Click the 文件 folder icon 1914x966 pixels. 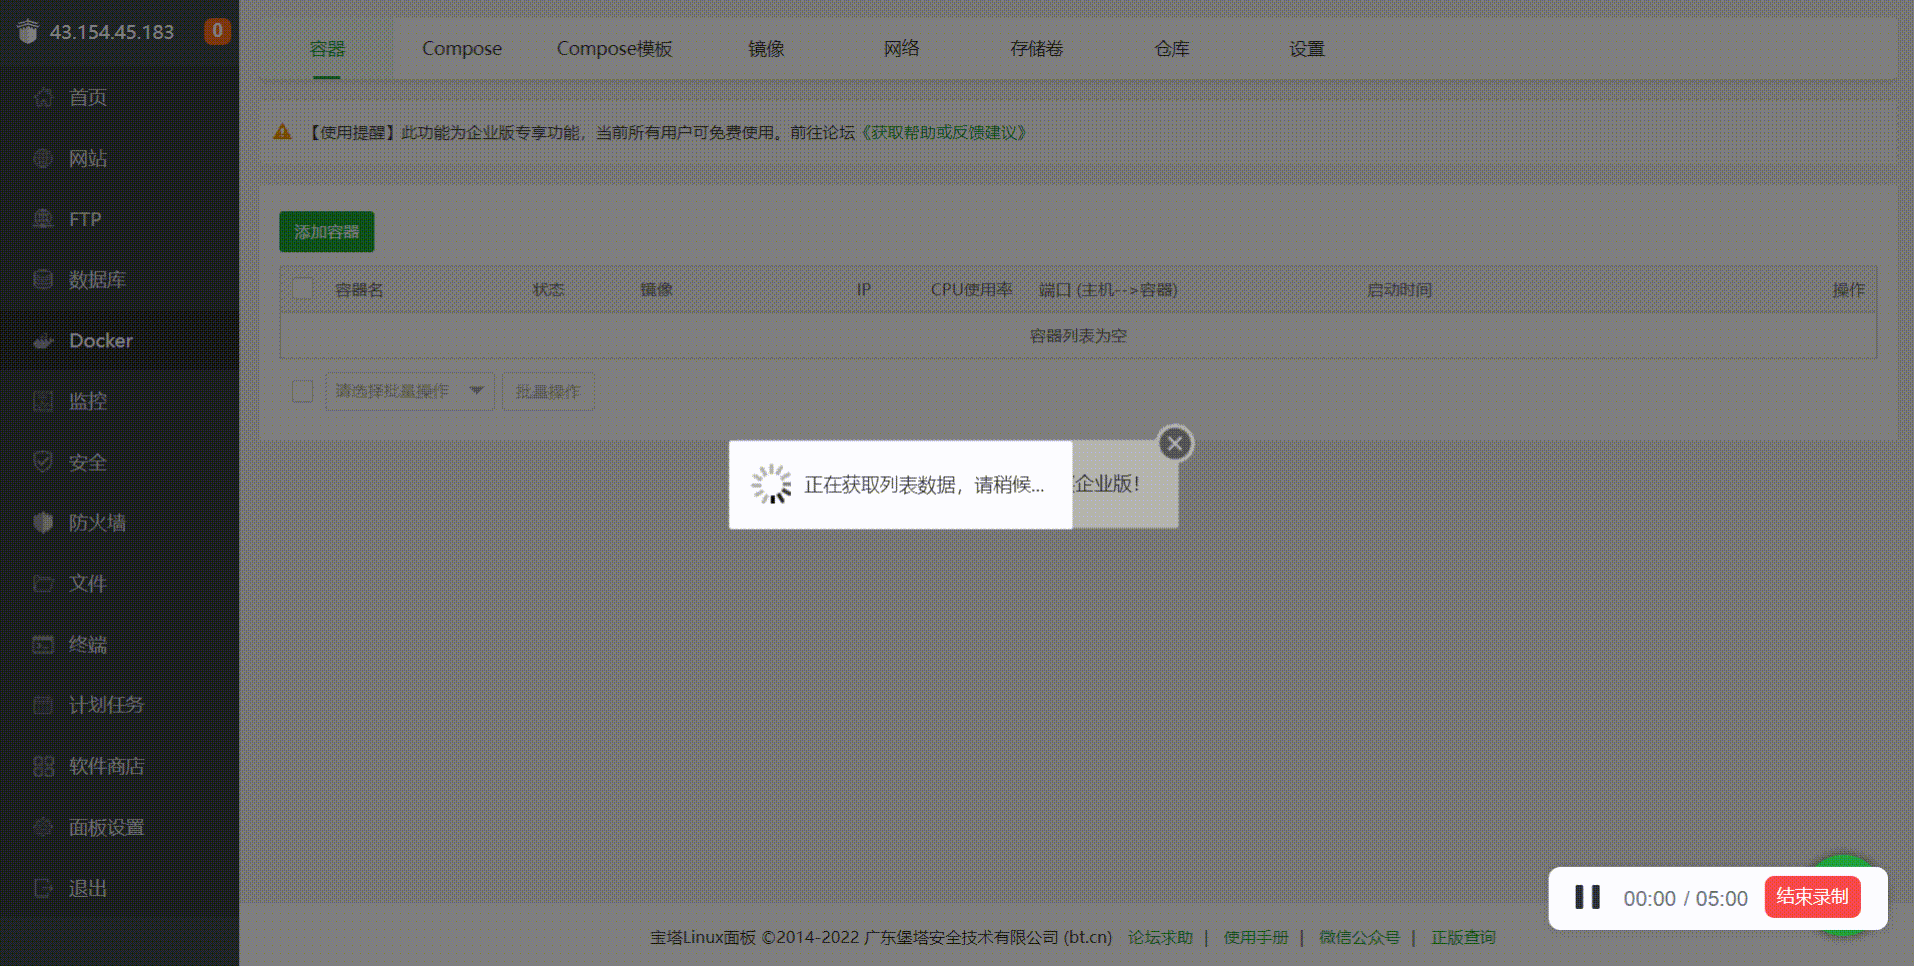coord(43,583)
